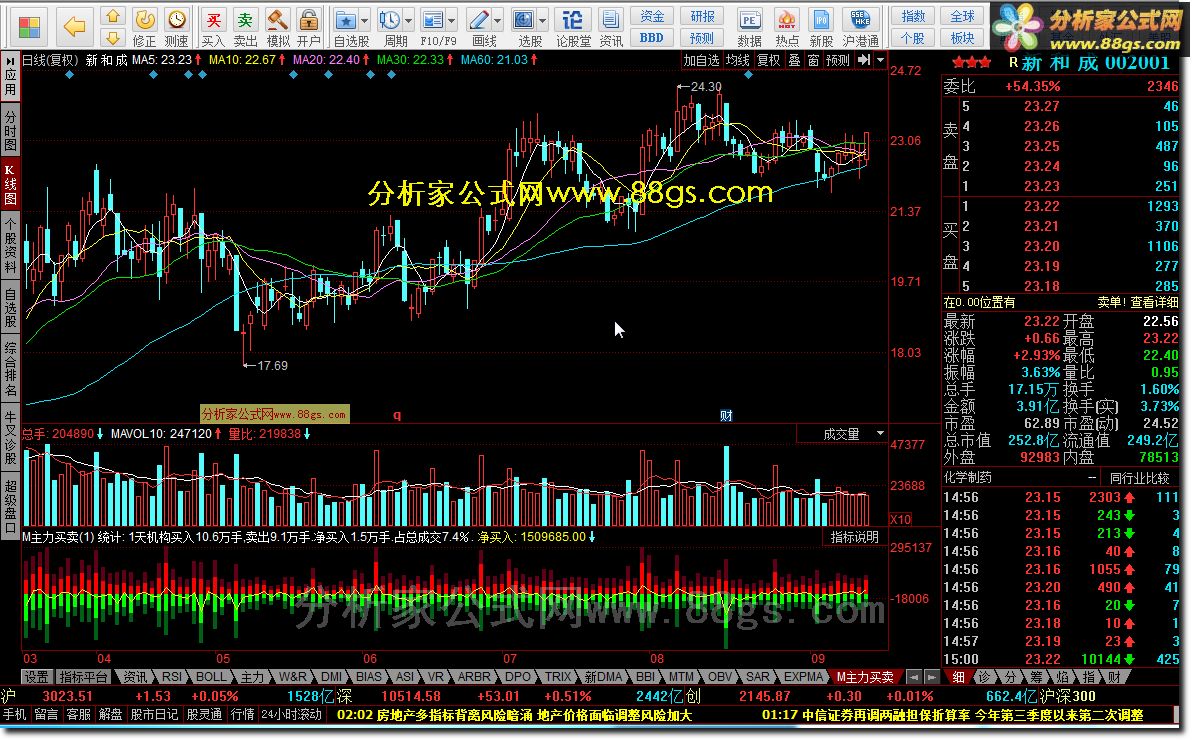
Task: Open the 测速 speed test icon
Action: [176, 27]
